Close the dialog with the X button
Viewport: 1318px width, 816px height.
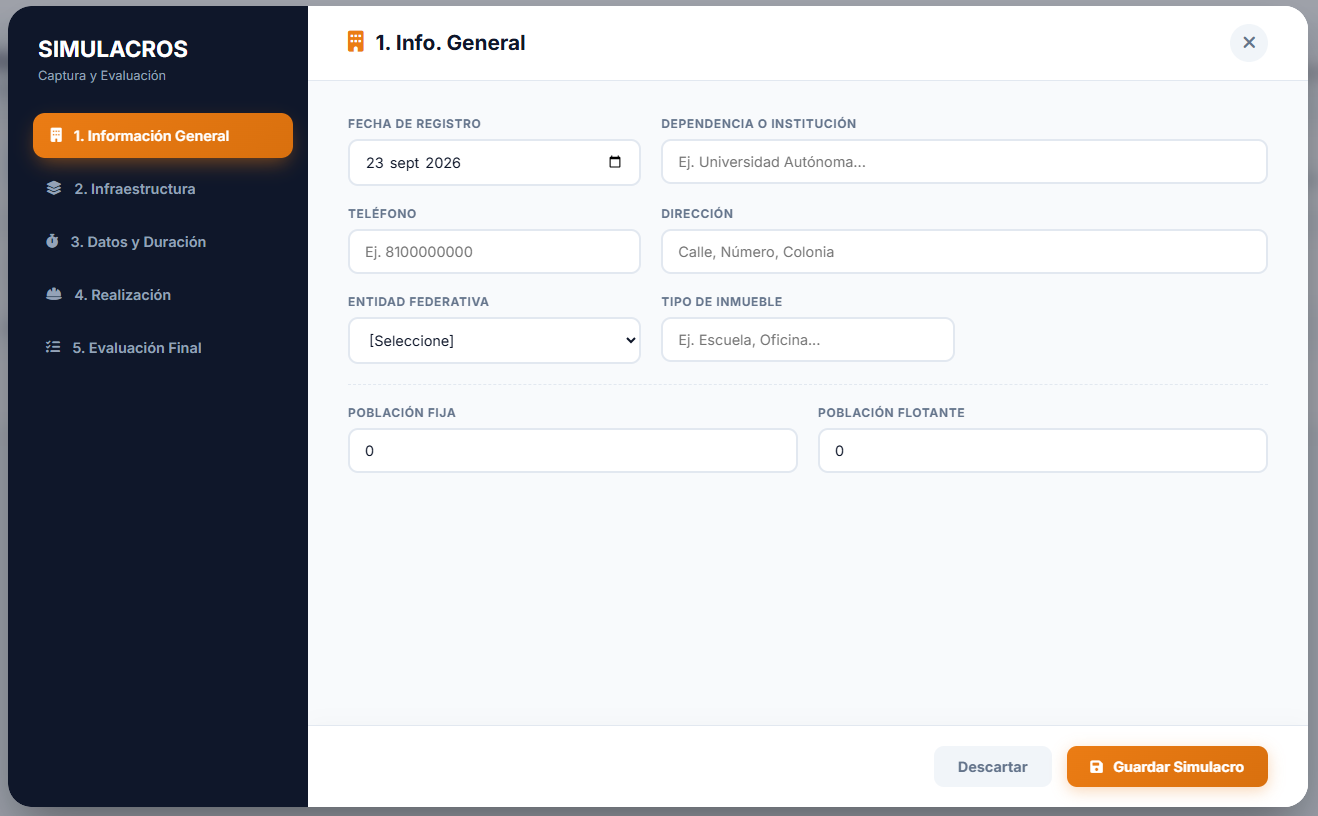click(1249, 43)
